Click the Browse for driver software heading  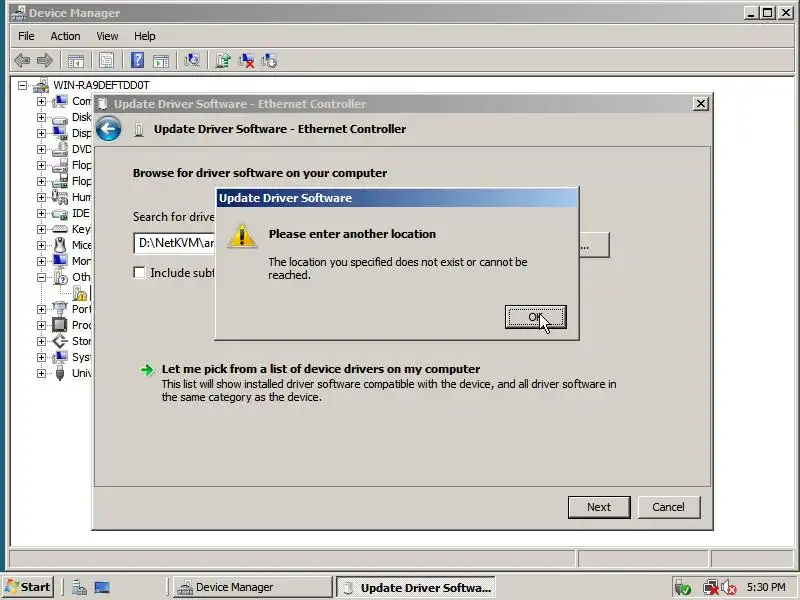click(x=260, y=173)
